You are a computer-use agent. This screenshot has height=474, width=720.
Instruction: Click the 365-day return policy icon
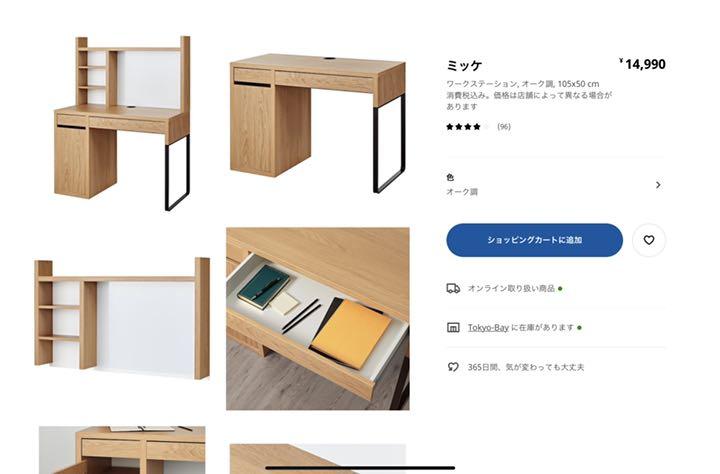tap(453, 367)
